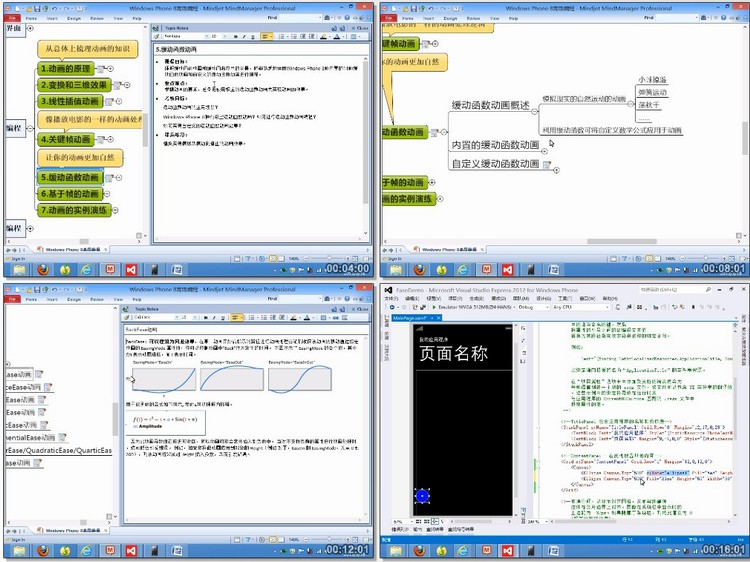
Task: Open Any CPU platform dropdown in Visual Studio
Action: tap(581, 307)
